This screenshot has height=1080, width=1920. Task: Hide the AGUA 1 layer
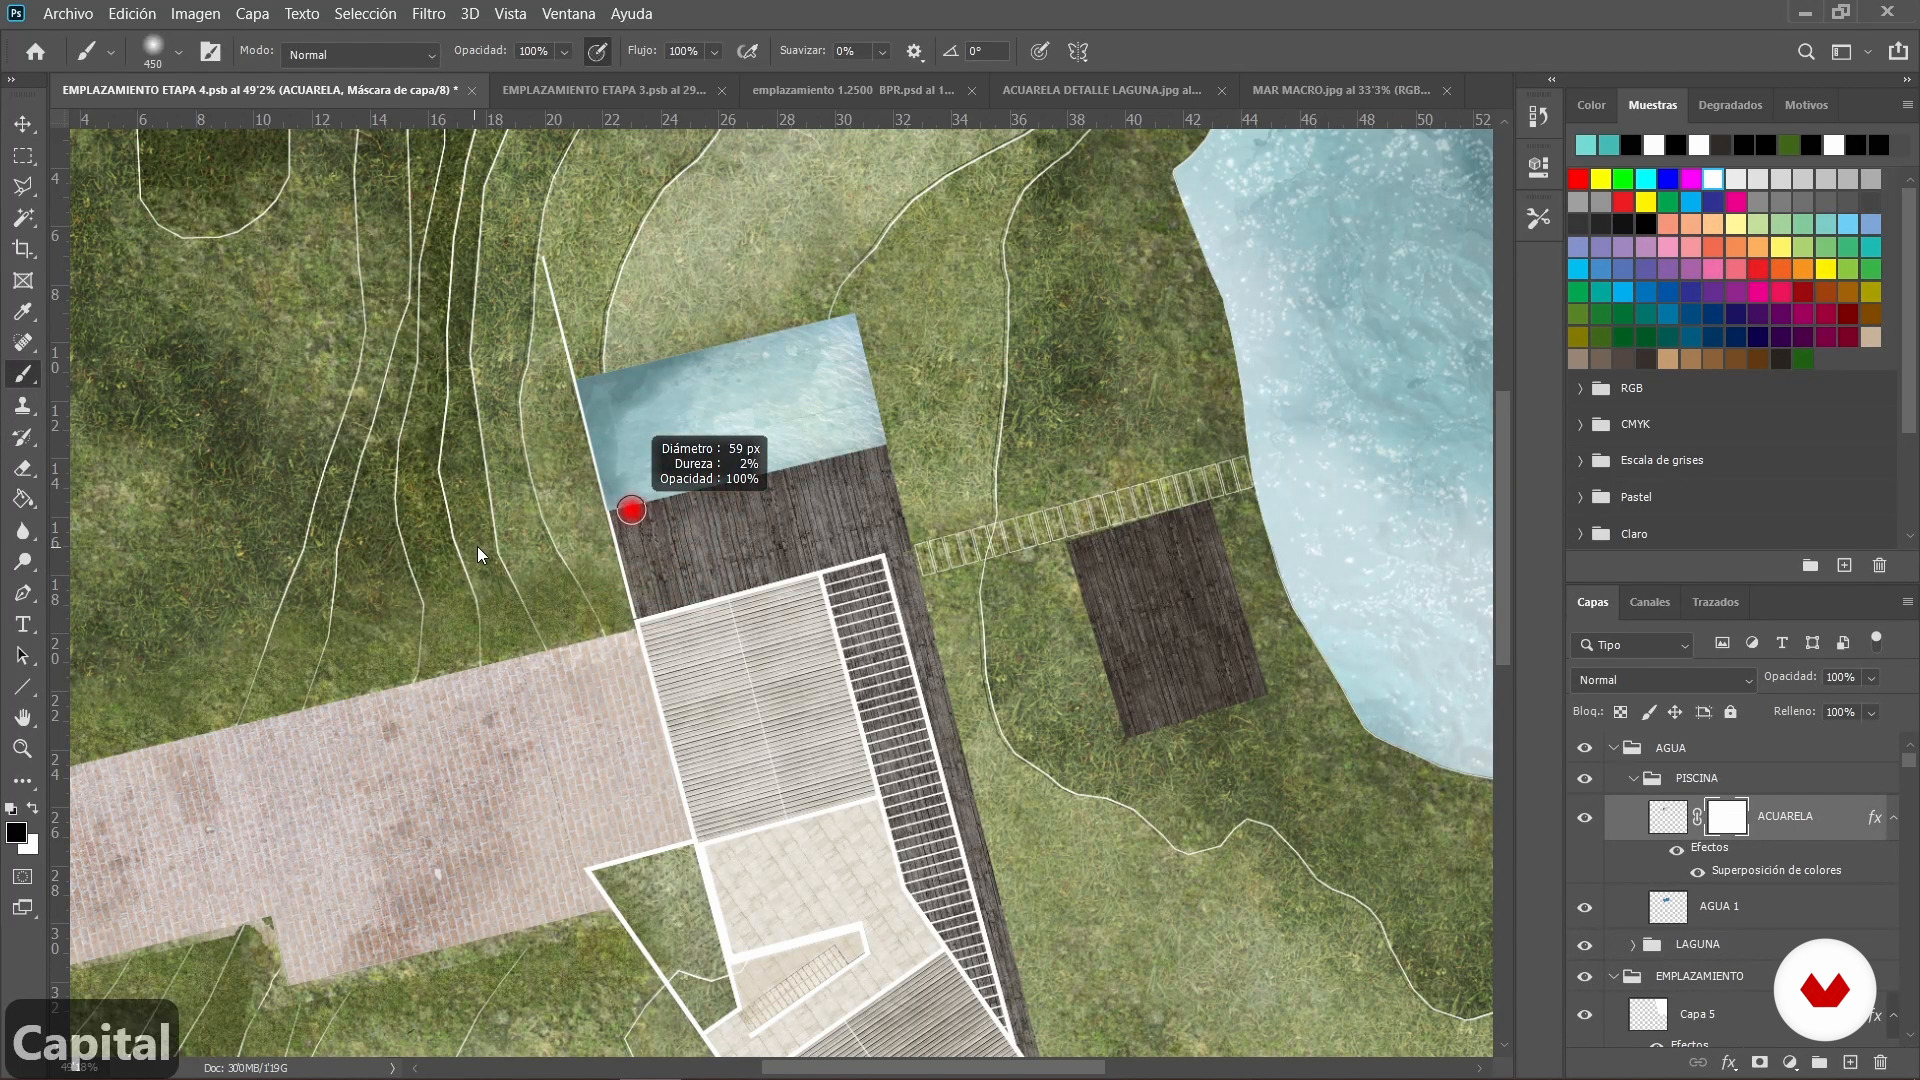1585,907
